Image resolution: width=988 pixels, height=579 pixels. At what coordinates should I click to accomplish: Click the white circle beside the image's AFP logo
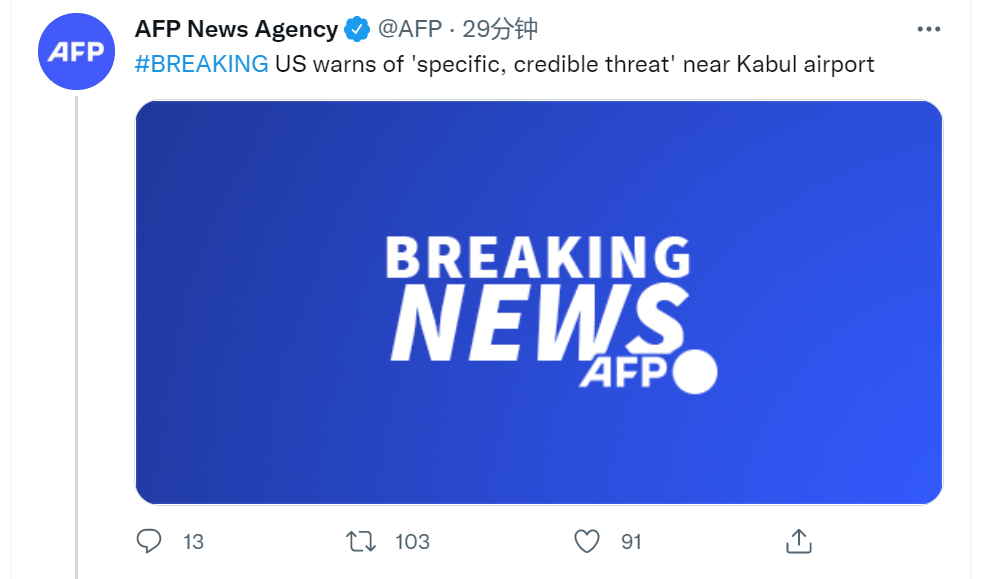pyautogui.click(x=695, y=373)
